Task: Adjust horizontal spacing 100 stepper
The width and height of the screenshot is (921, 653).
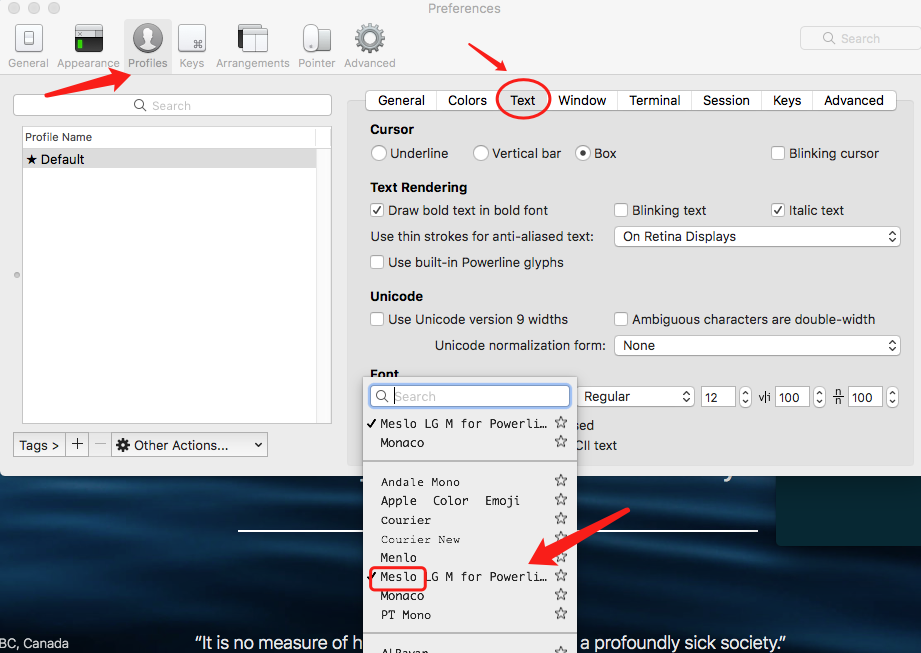Action: click(819, 397)
